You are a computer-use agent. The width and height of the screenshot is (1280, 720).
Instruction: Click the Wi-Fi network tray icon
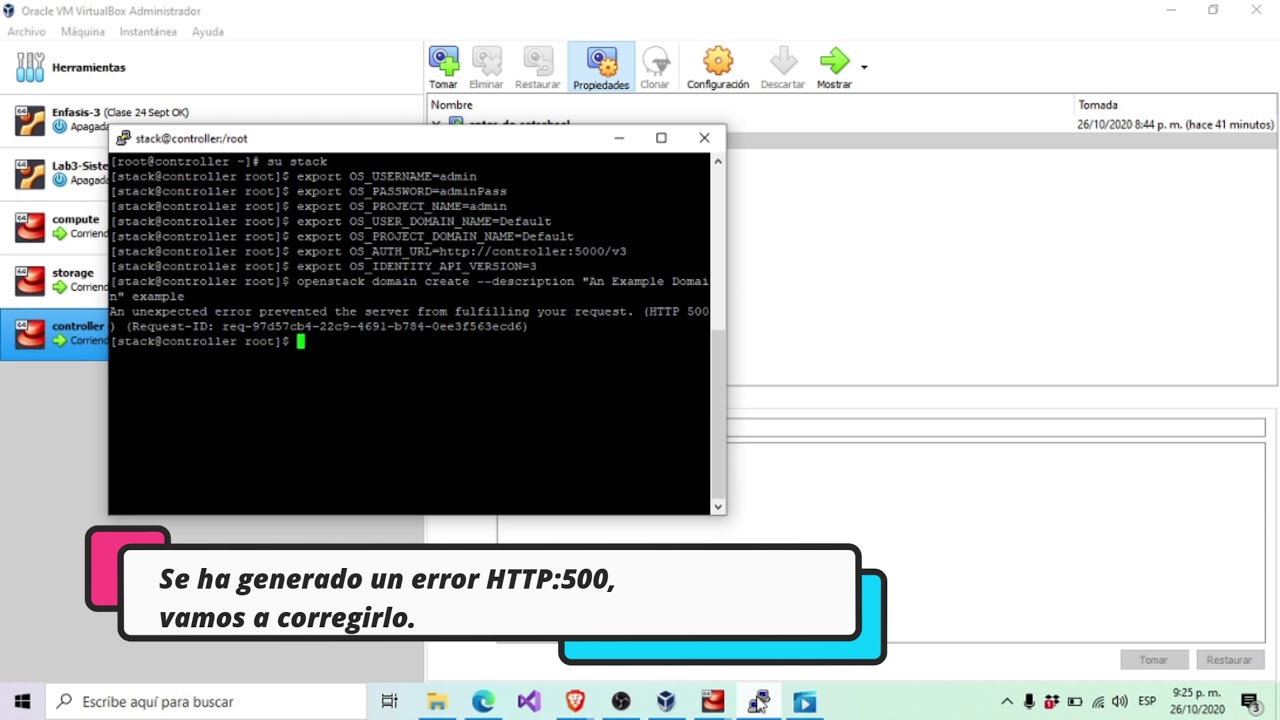coord(1098,701)
